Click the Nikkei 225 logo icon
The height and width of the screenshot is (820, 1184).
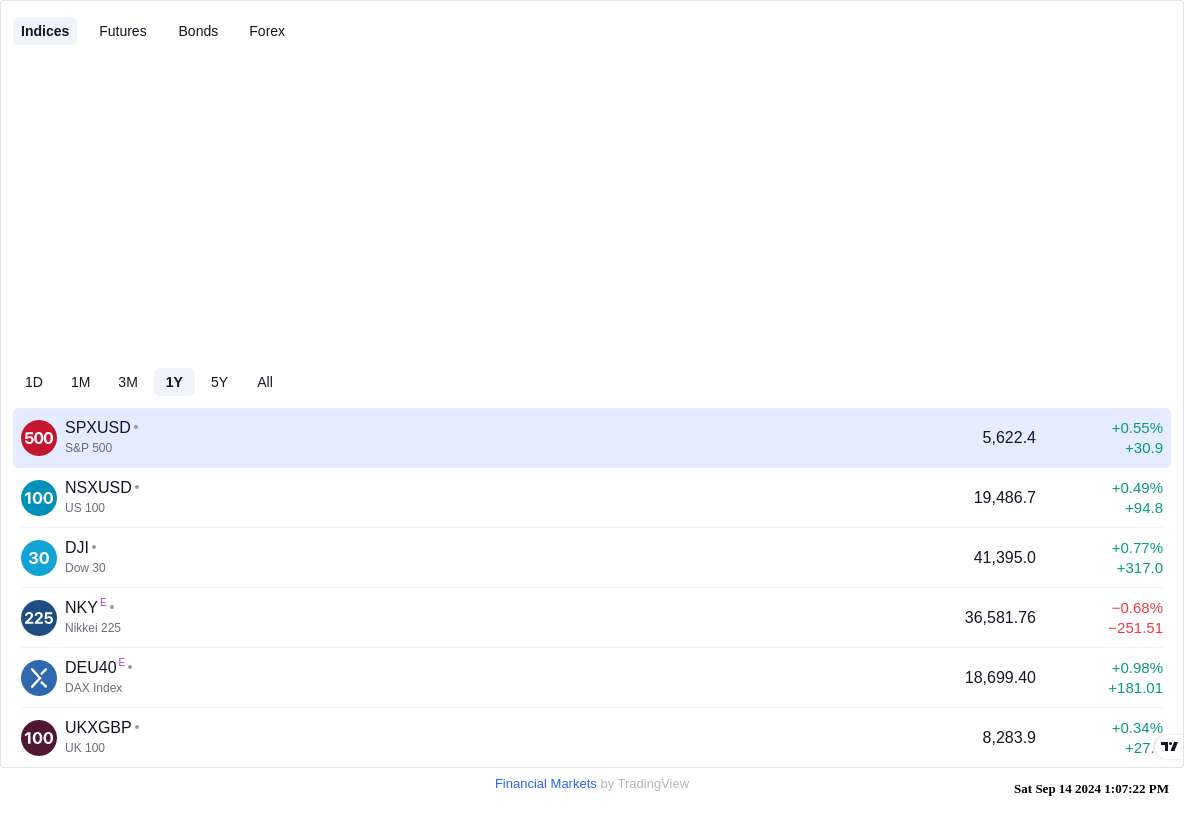[x=39, y=618]
